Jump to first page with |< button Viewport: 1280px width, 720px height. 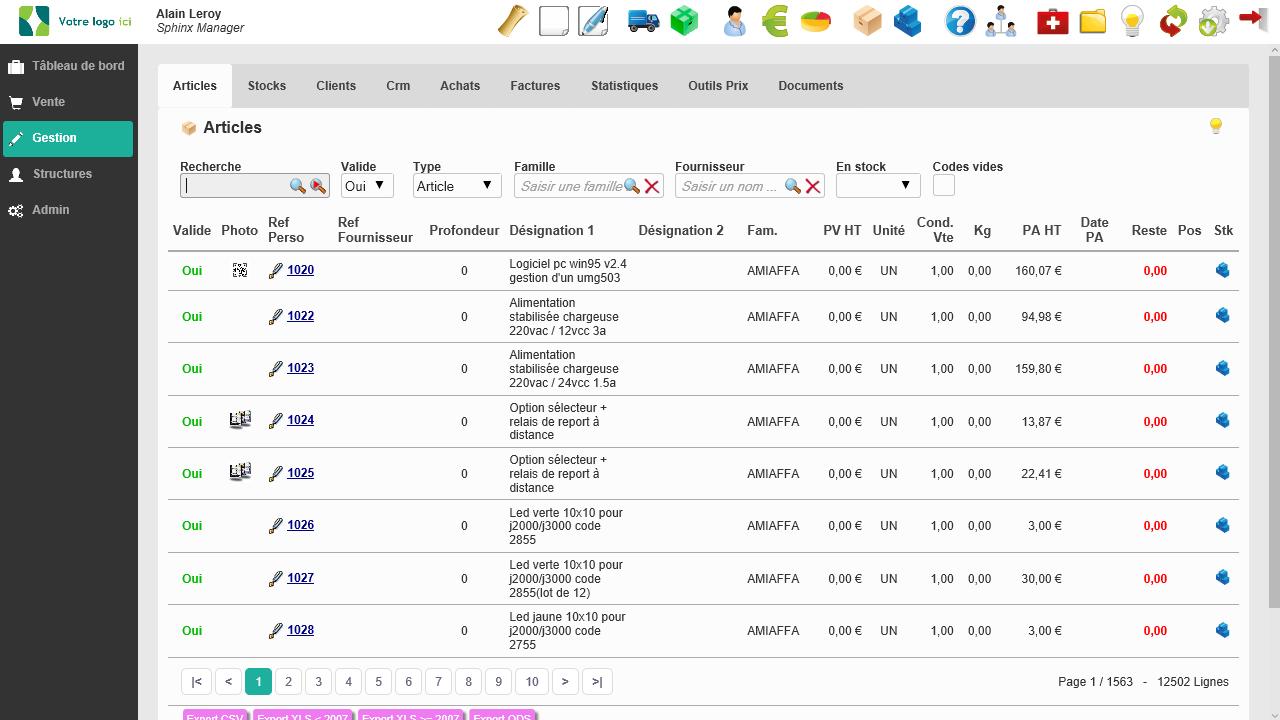(197, 681)
